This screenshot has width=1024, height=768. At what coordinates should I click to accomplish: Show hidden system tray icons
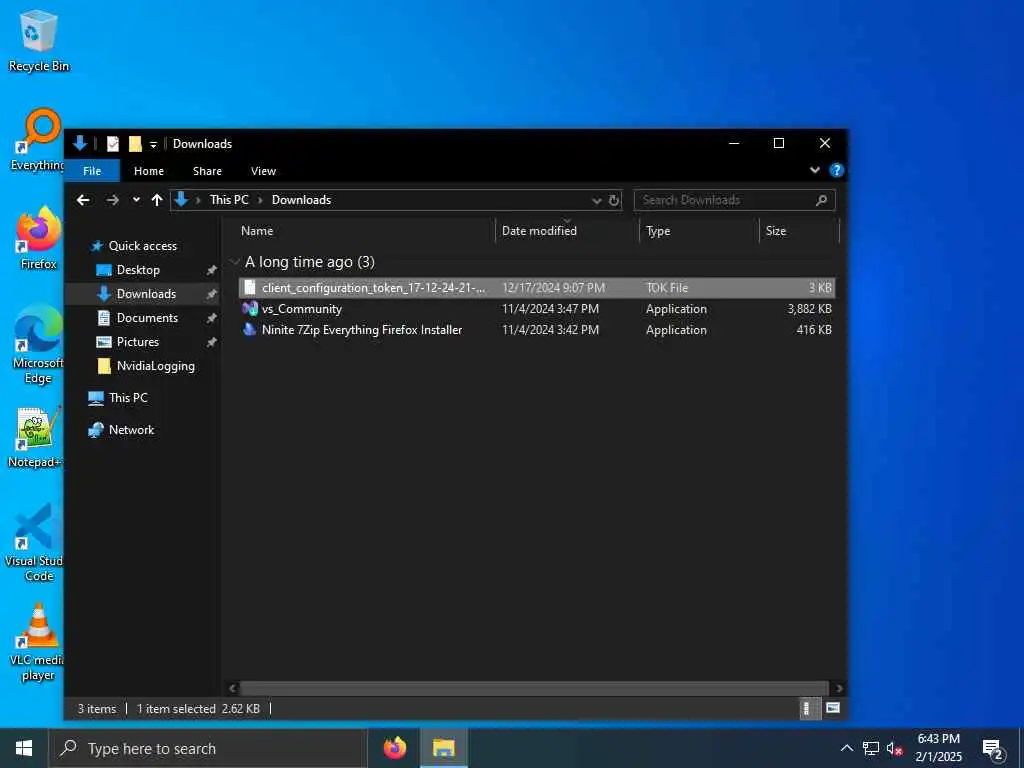846,748
